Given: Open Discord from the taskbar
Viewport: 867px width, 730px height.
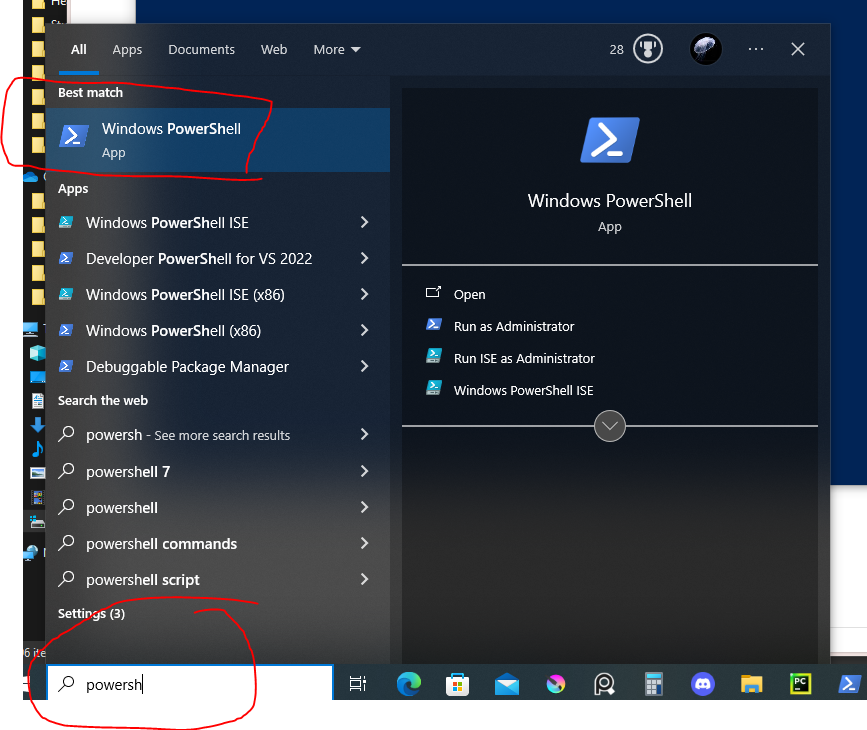Looking at the screenshot, I should 703,684.
